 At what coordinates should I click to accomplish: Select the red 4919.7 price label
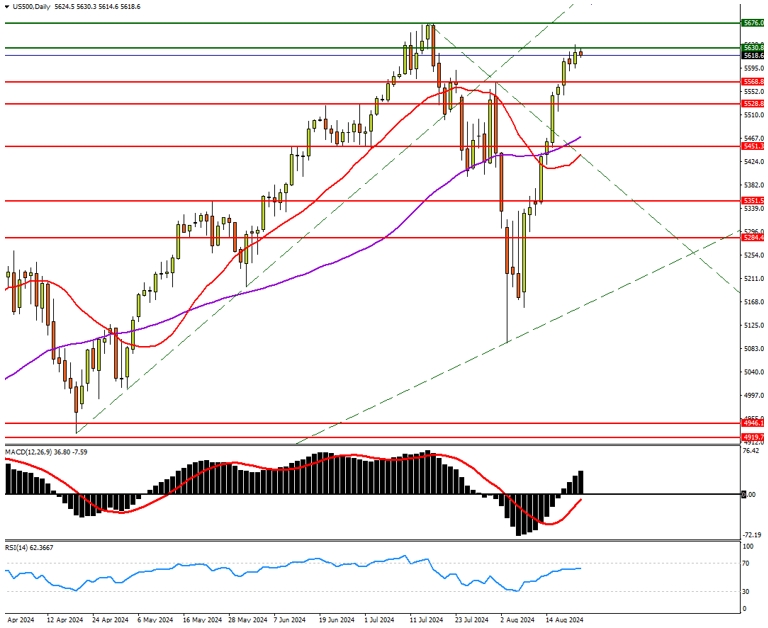coord(753,437)
